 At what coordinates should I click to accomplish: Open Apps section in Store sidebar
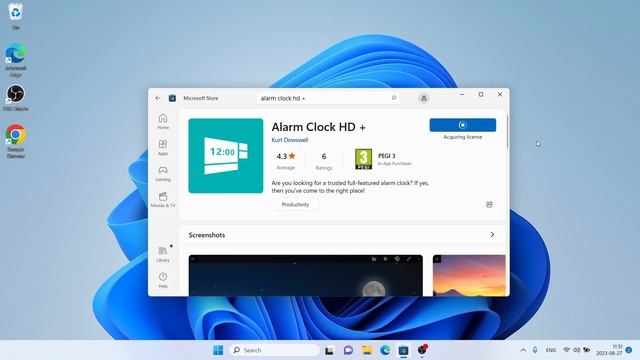[x=163, y=147]
